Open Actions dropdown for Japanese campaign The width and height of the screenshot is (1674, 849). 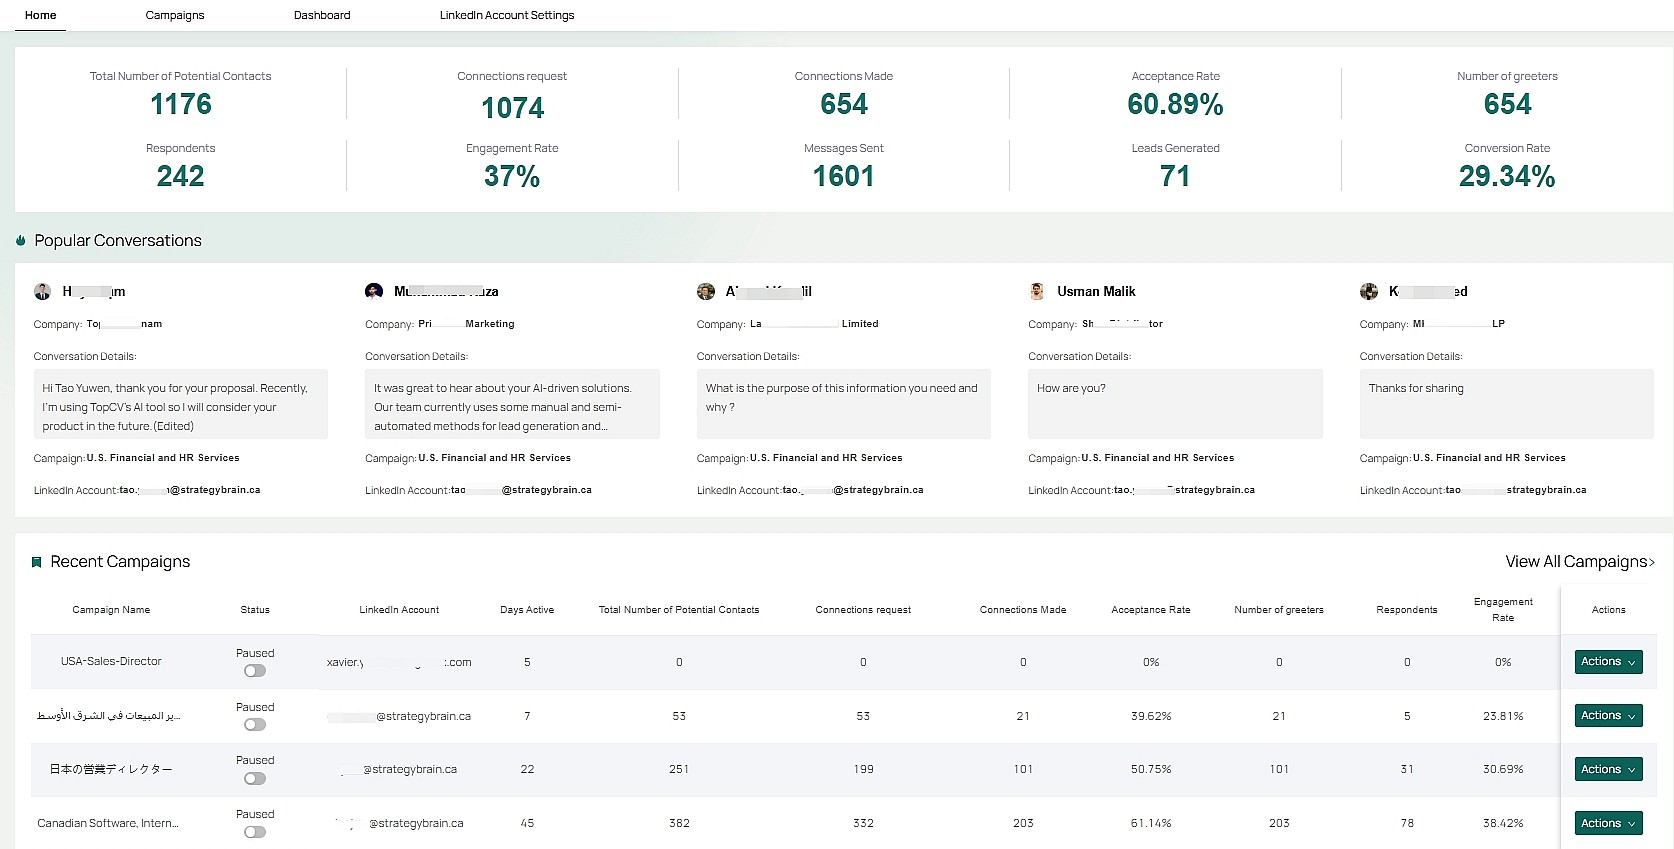coord(1608,769)
